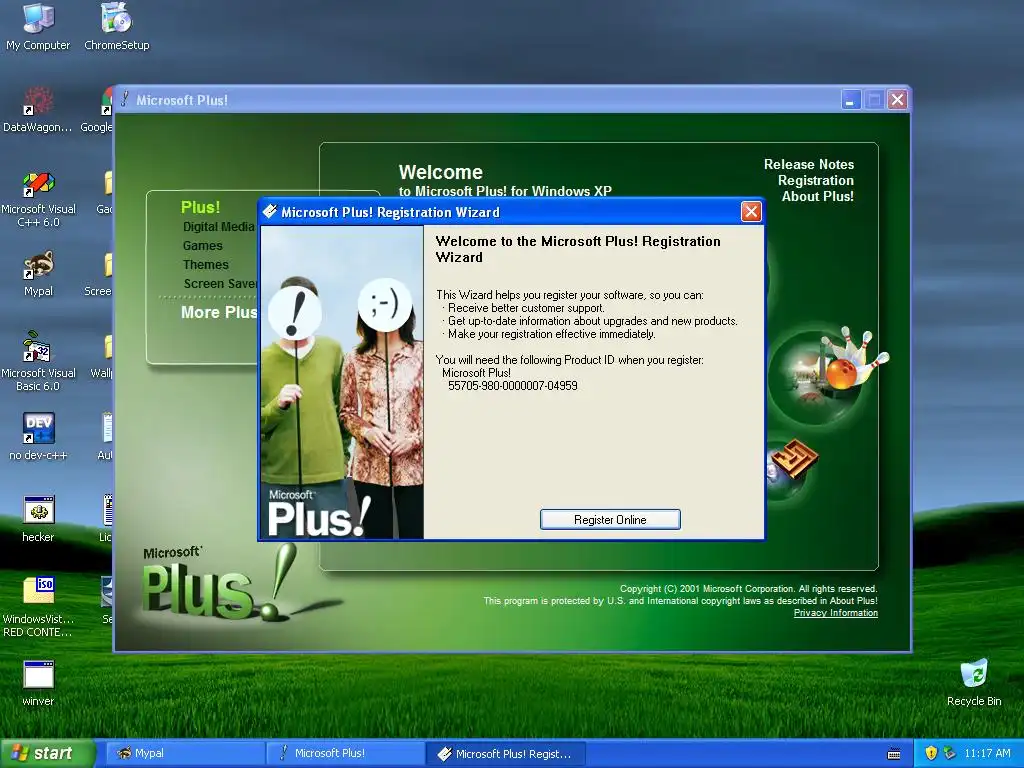Screen dimensions: 1024x768
Task: Open Microsoft Visual Basic 6.0 icon
Action: click(38, 362)
